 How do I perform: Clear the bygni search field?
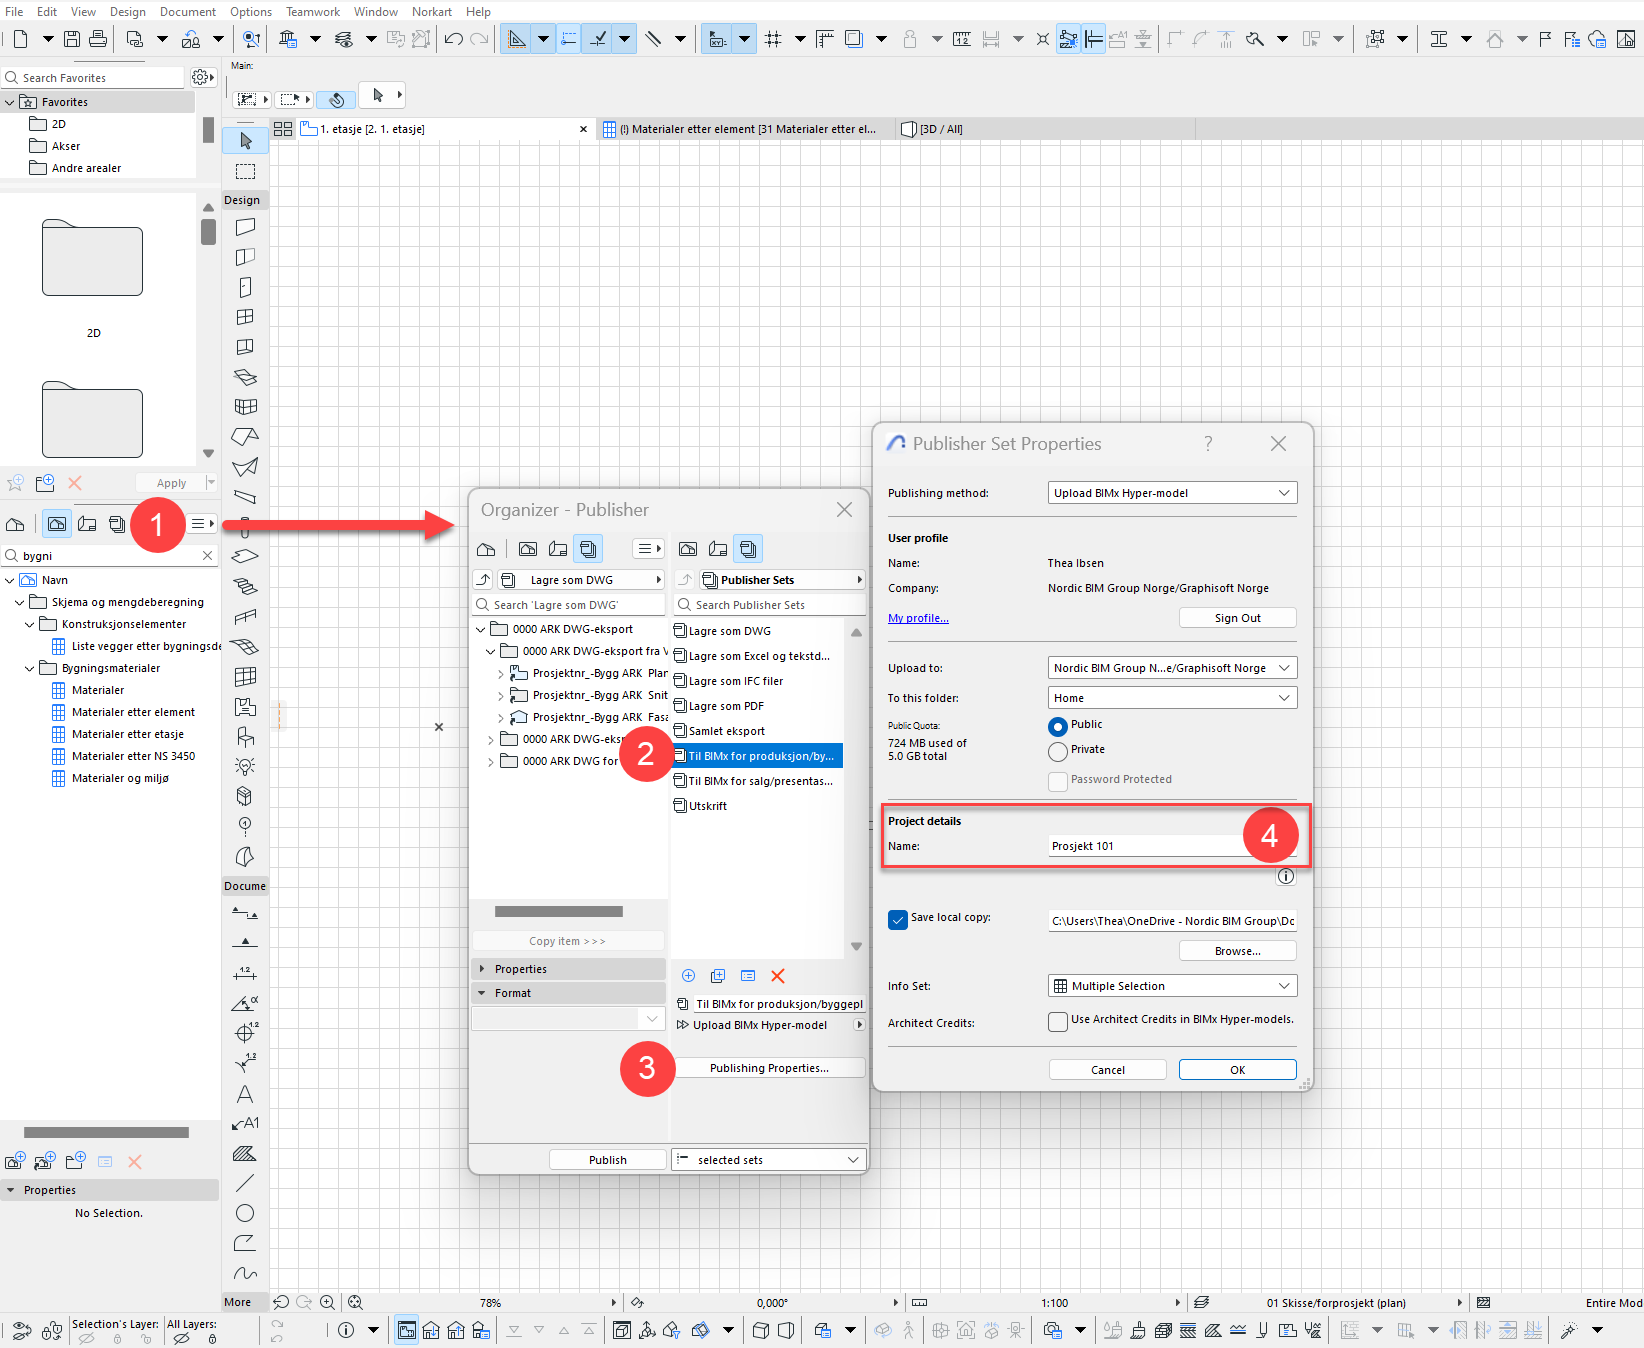click(x=208, y=555)
